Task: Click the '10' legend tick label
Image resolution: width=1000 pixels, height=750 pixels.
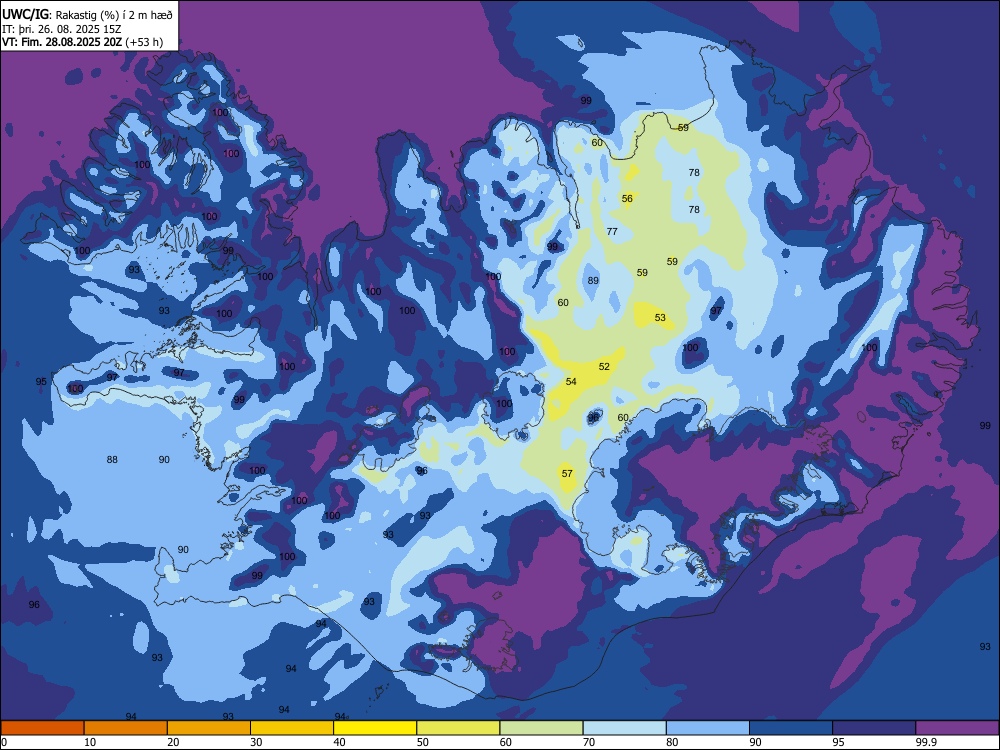Action: (90, 742)
